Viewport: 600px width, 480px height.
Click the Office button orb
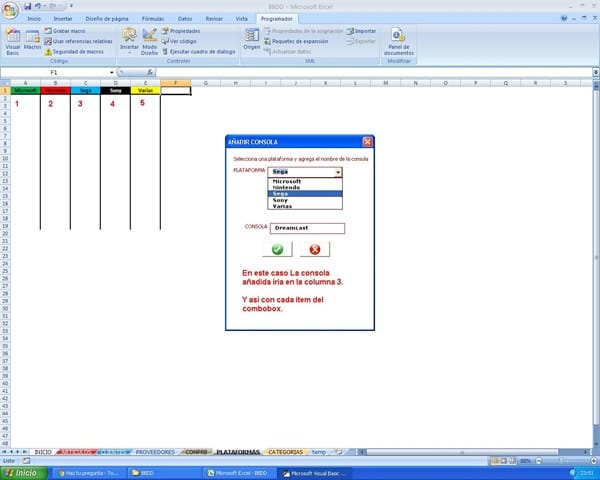10,10
